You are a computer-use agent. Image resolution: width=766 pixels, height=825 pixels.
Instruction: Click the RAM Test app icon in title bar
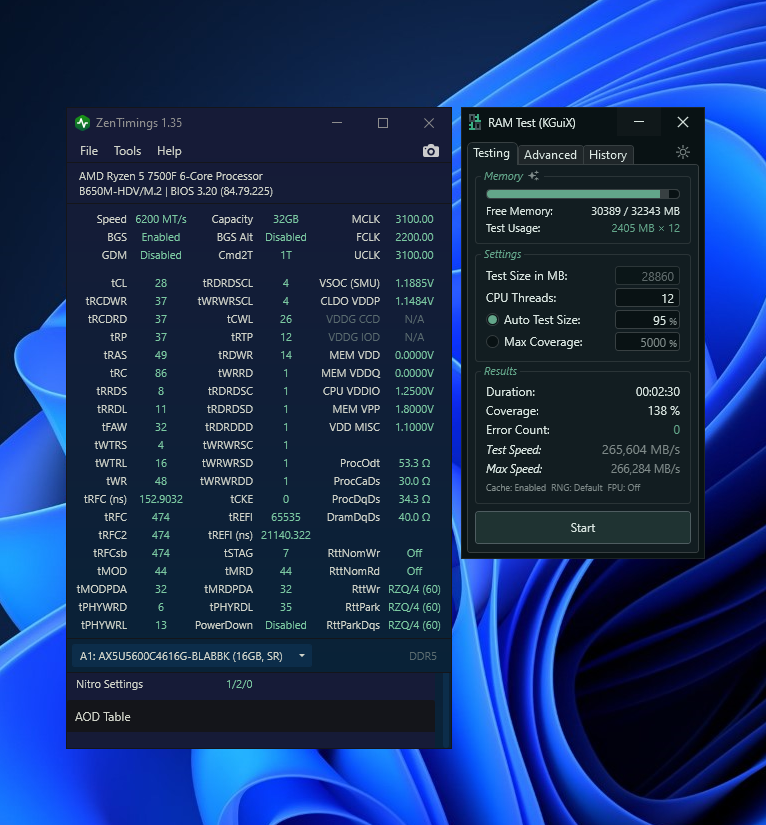475,122
